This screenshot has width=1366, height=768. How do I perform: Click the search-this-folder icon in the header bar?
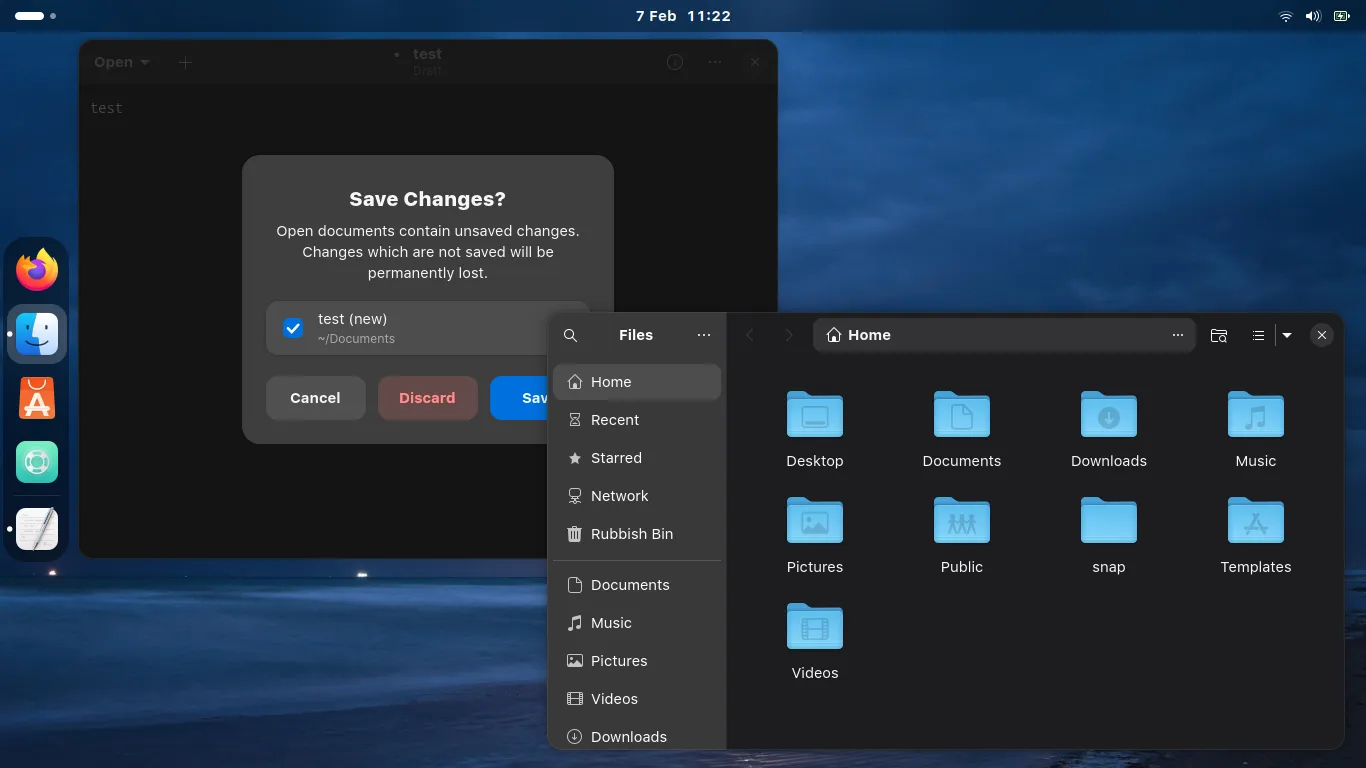pyautogui.click(x=1219, y=335)
